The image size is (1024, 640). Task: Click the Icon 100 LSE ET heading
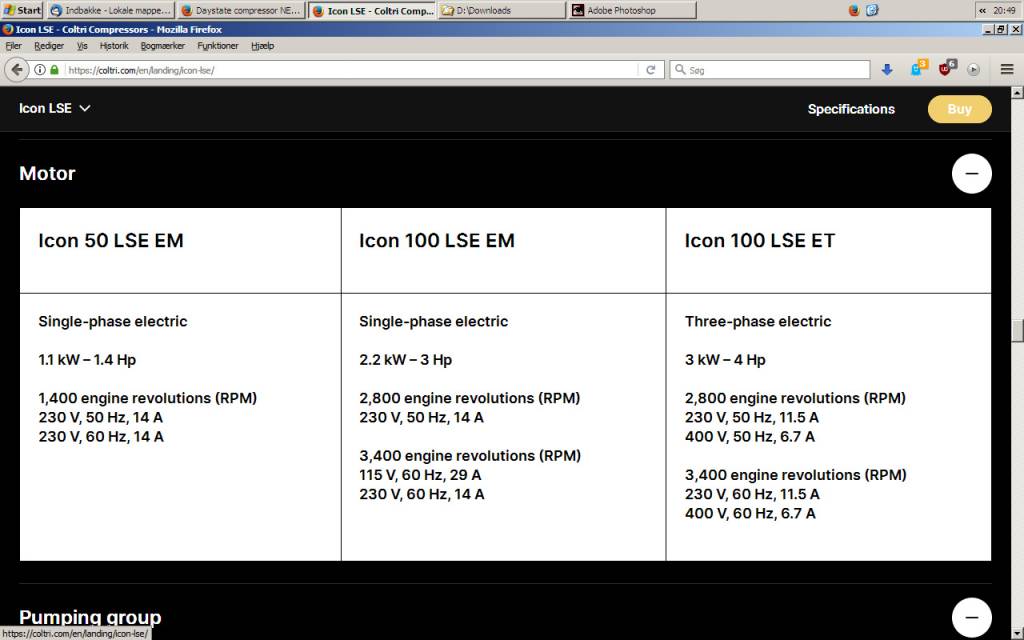pyautogui.click(x=760, y=240)
